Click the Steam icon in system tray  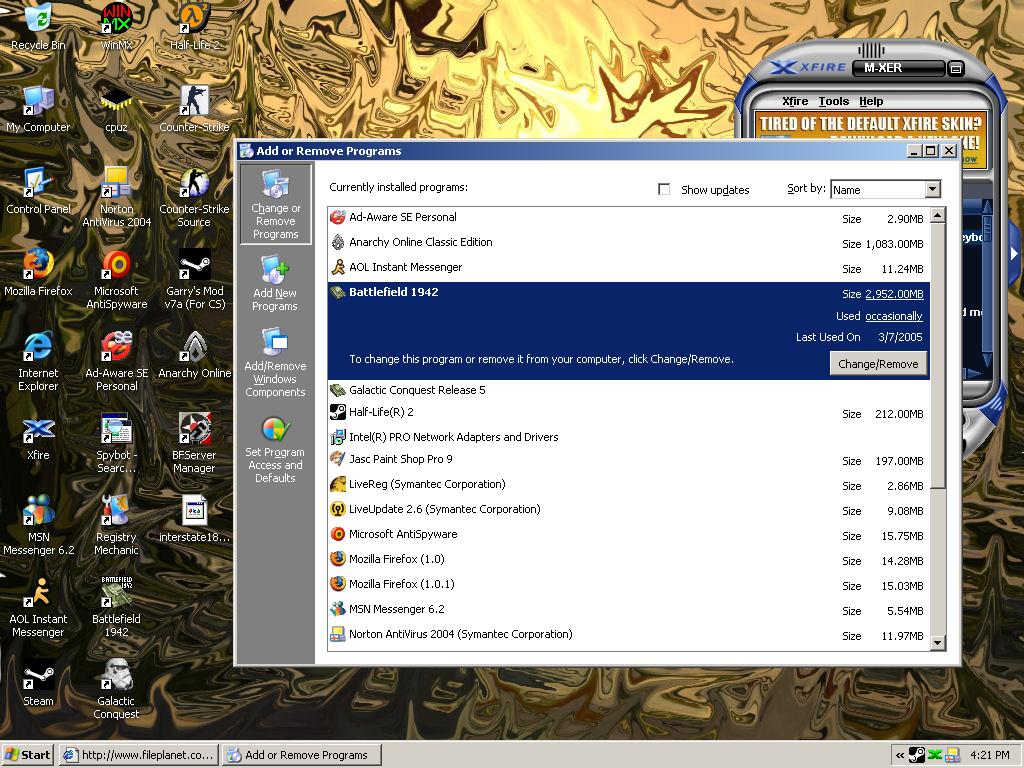(917, 755)
